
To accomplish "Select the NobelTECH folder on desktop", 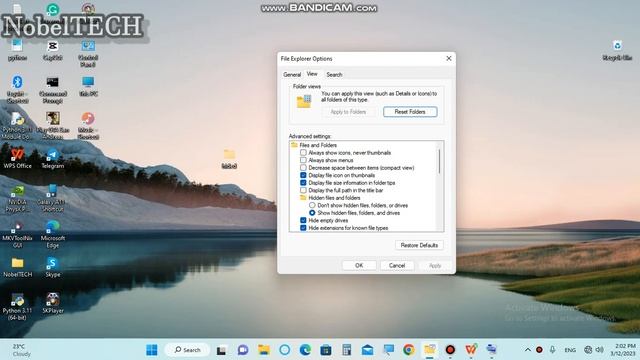I will pos(17,267).
